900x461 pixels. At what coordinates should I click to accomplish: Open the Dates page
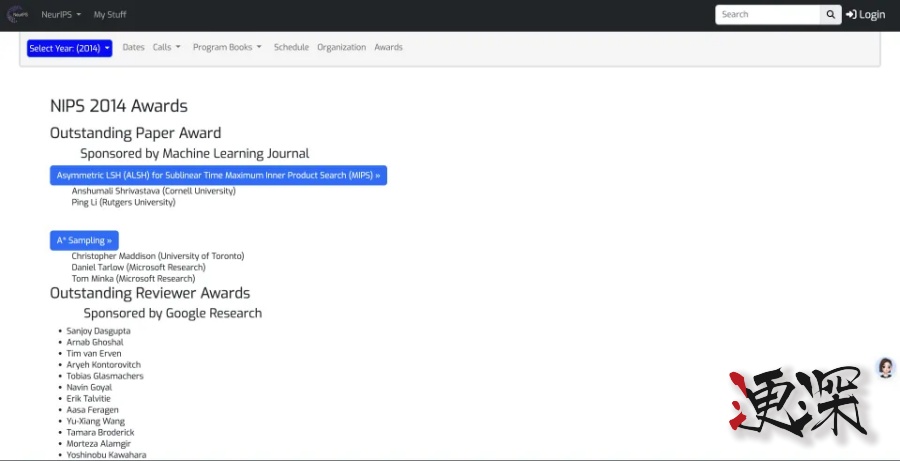point(133,47)
